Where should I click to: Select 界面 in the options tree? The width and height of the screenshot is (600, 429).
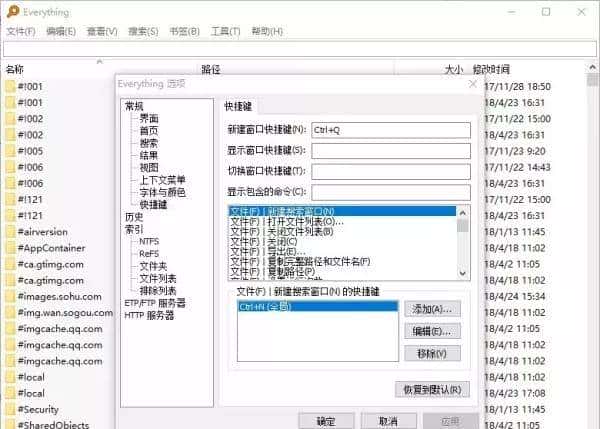point(149,118)
